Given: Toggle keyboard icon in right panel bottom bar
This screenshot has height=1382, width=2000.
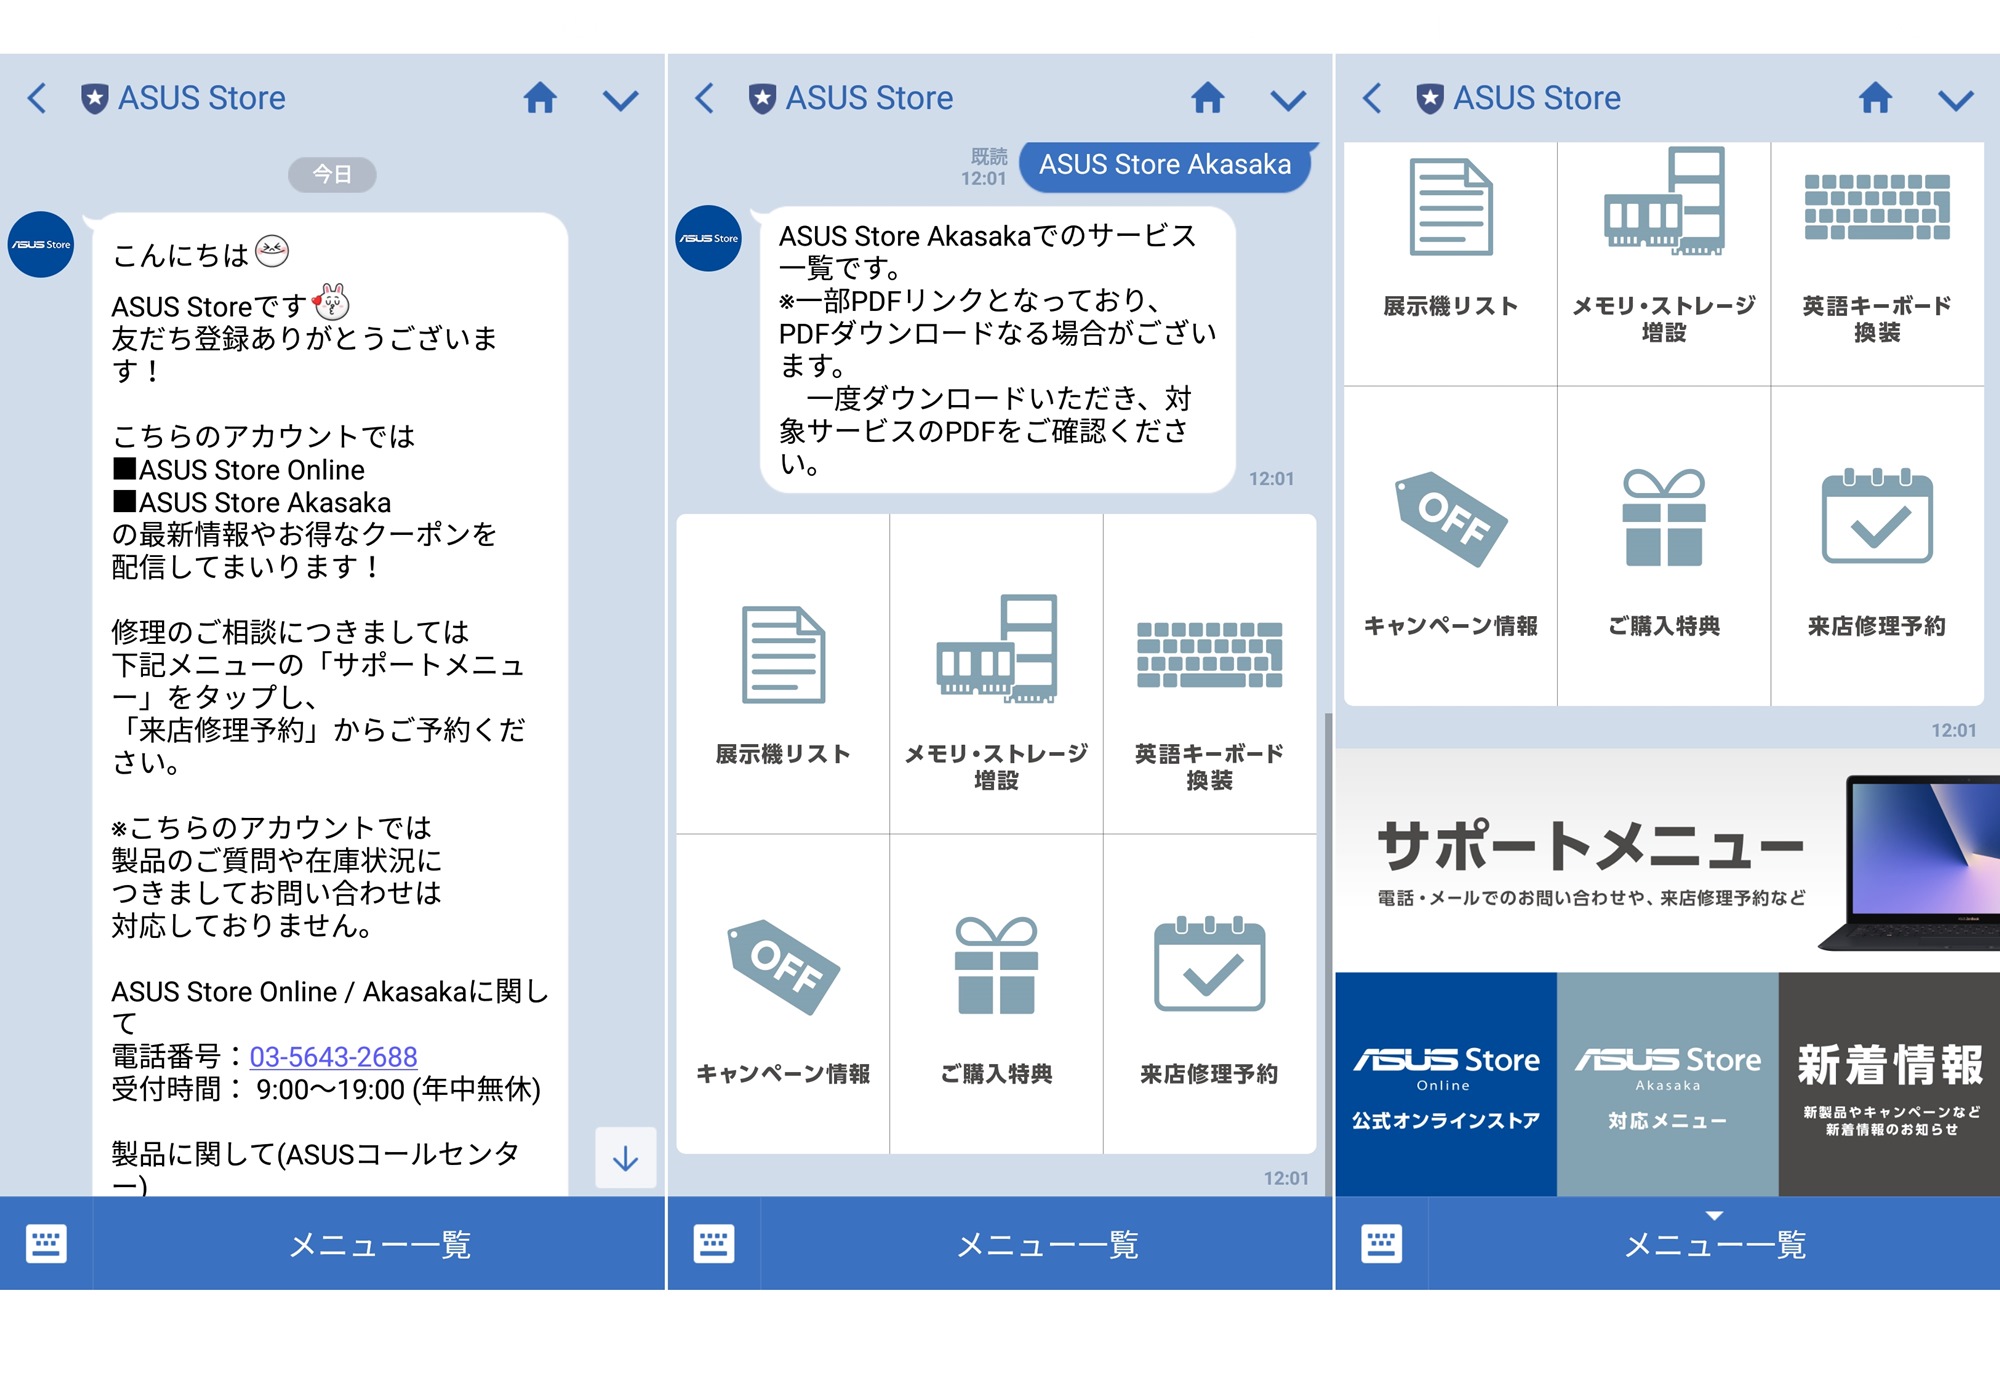Looking at the screenshot, I should tap(1382, 1244).
